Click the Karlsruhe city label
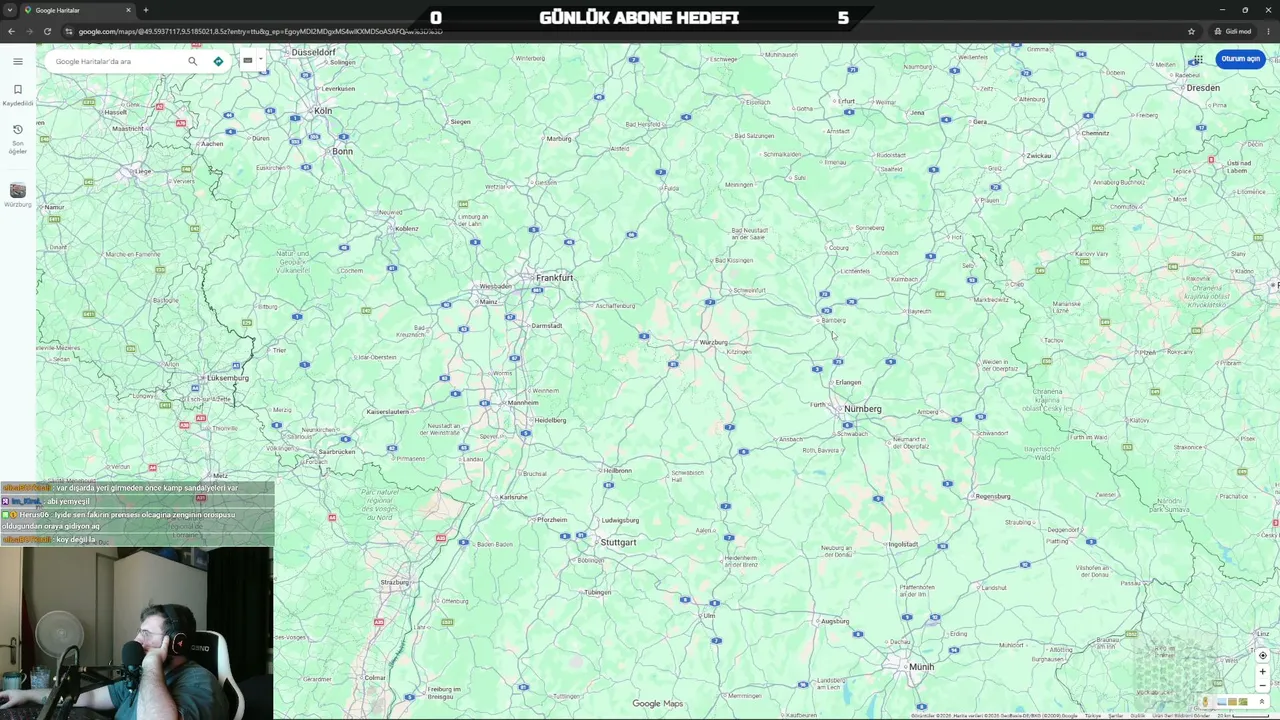 pos(513,497)
